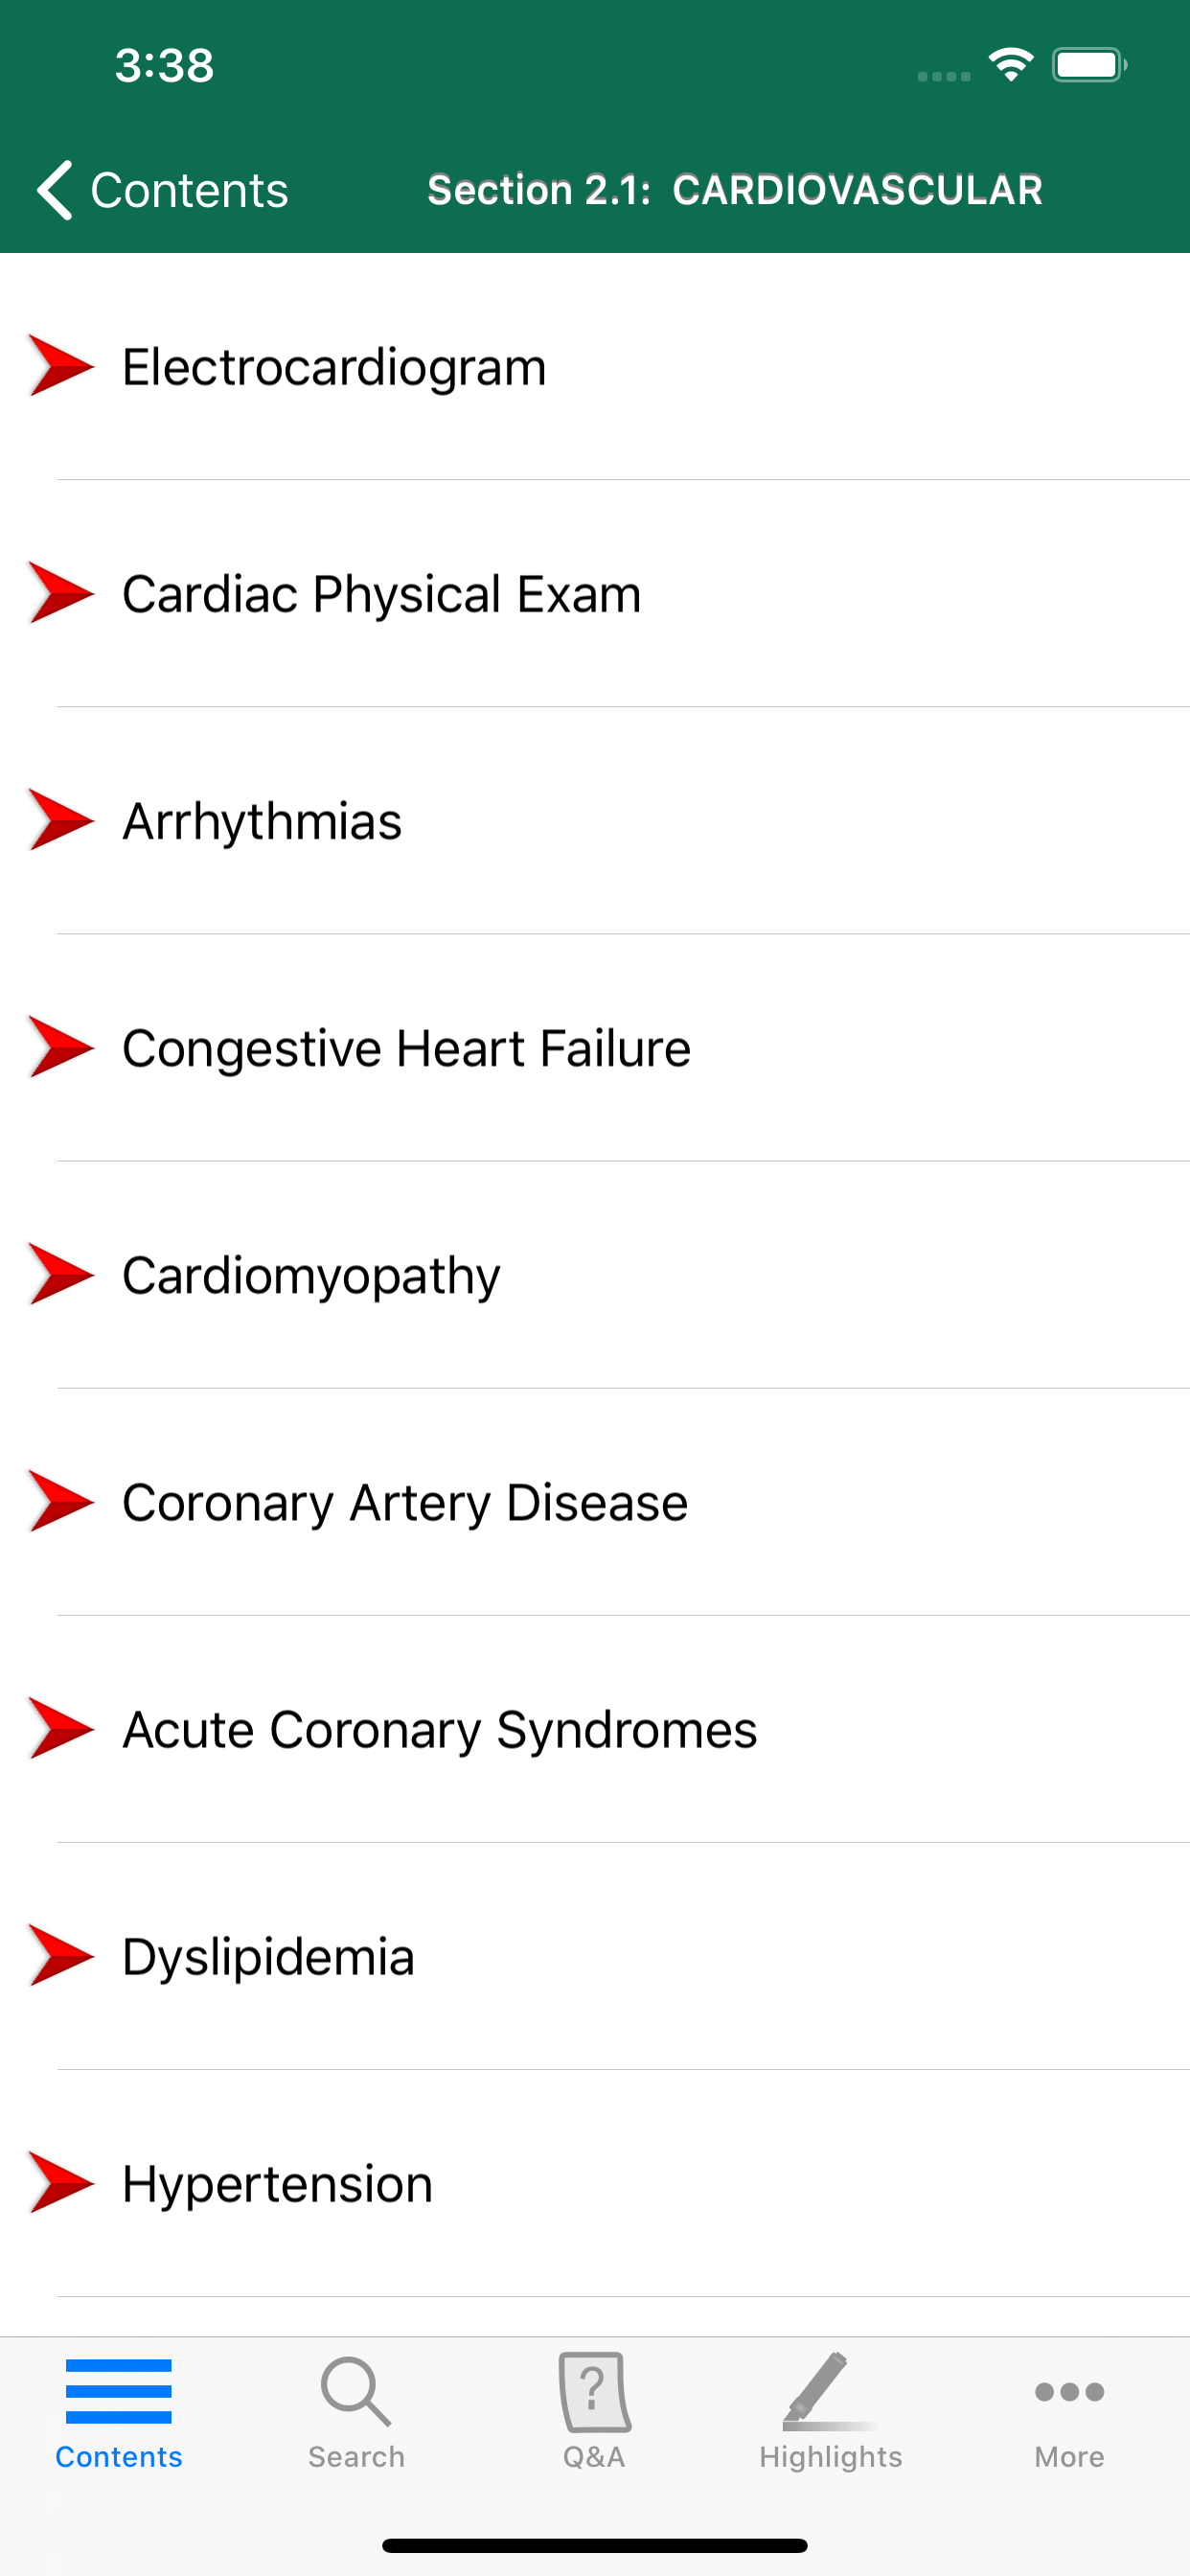The height and width of the screenshot is (2576, 1190).
Task: Switch to the Search tab label
Action: point(356,2456)
